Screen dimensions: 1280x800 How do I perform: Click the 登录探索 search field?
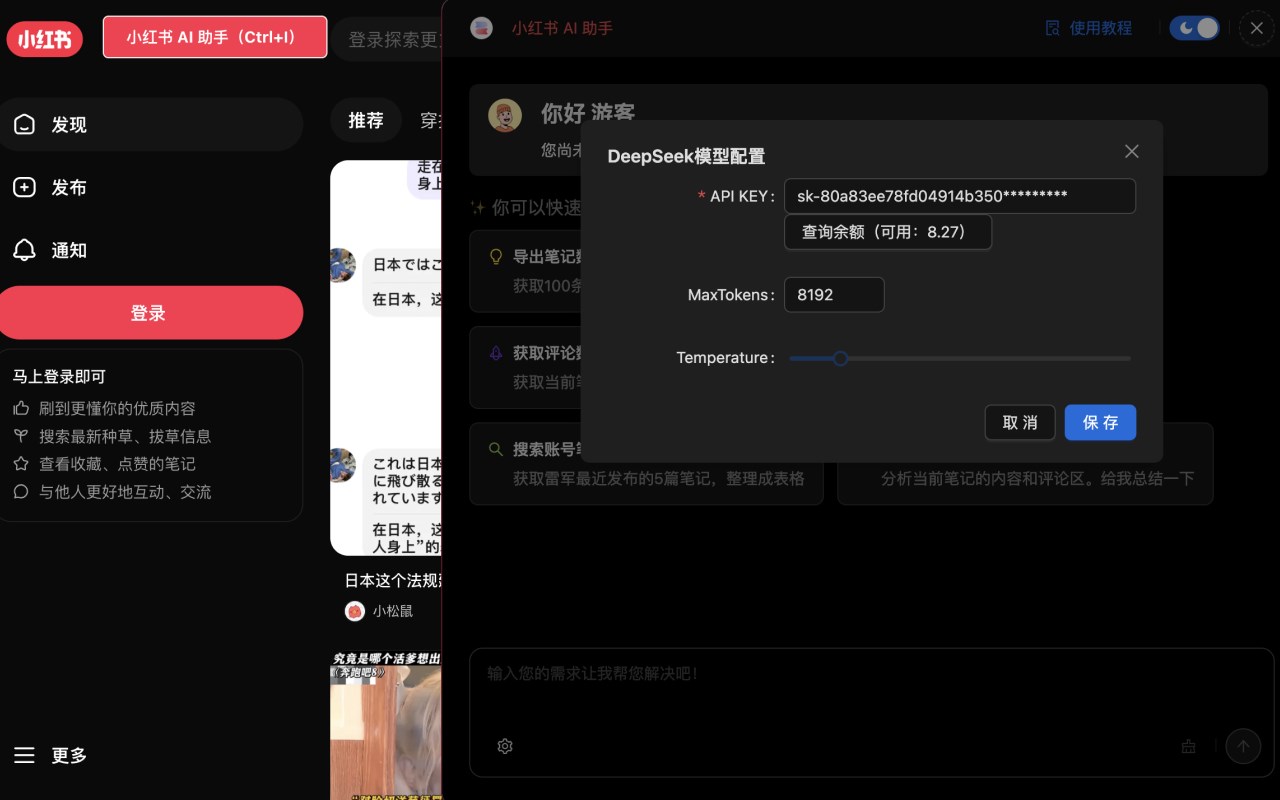click(387, 40)
